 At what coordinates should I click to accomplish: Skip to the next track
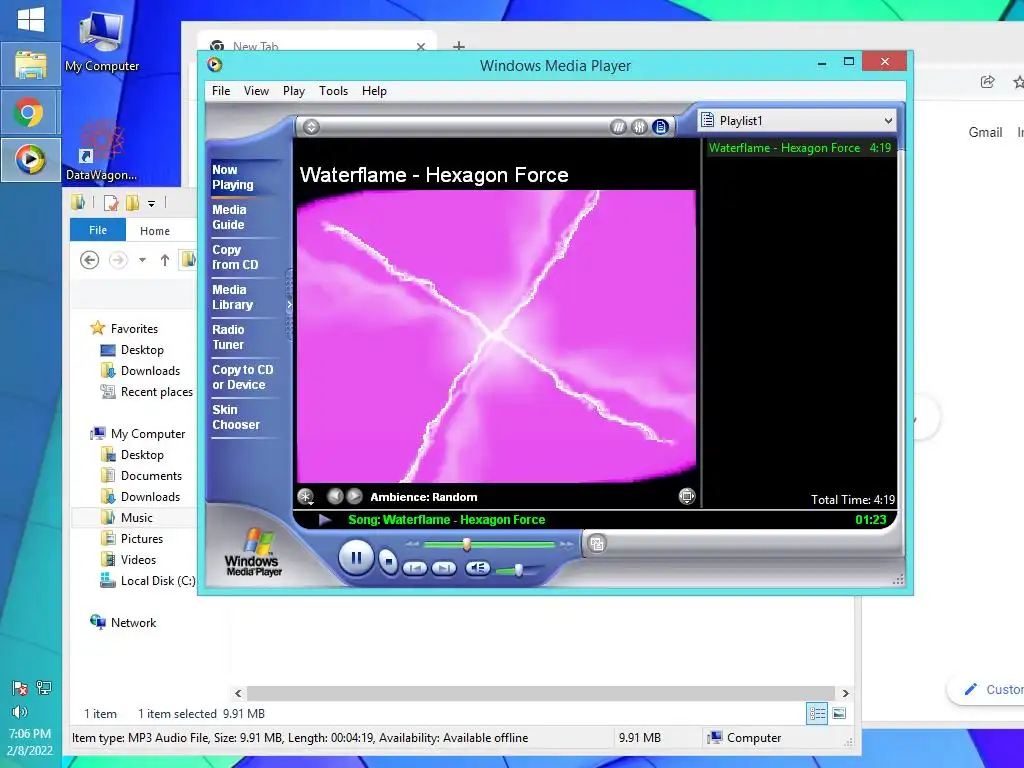point(443,568)
